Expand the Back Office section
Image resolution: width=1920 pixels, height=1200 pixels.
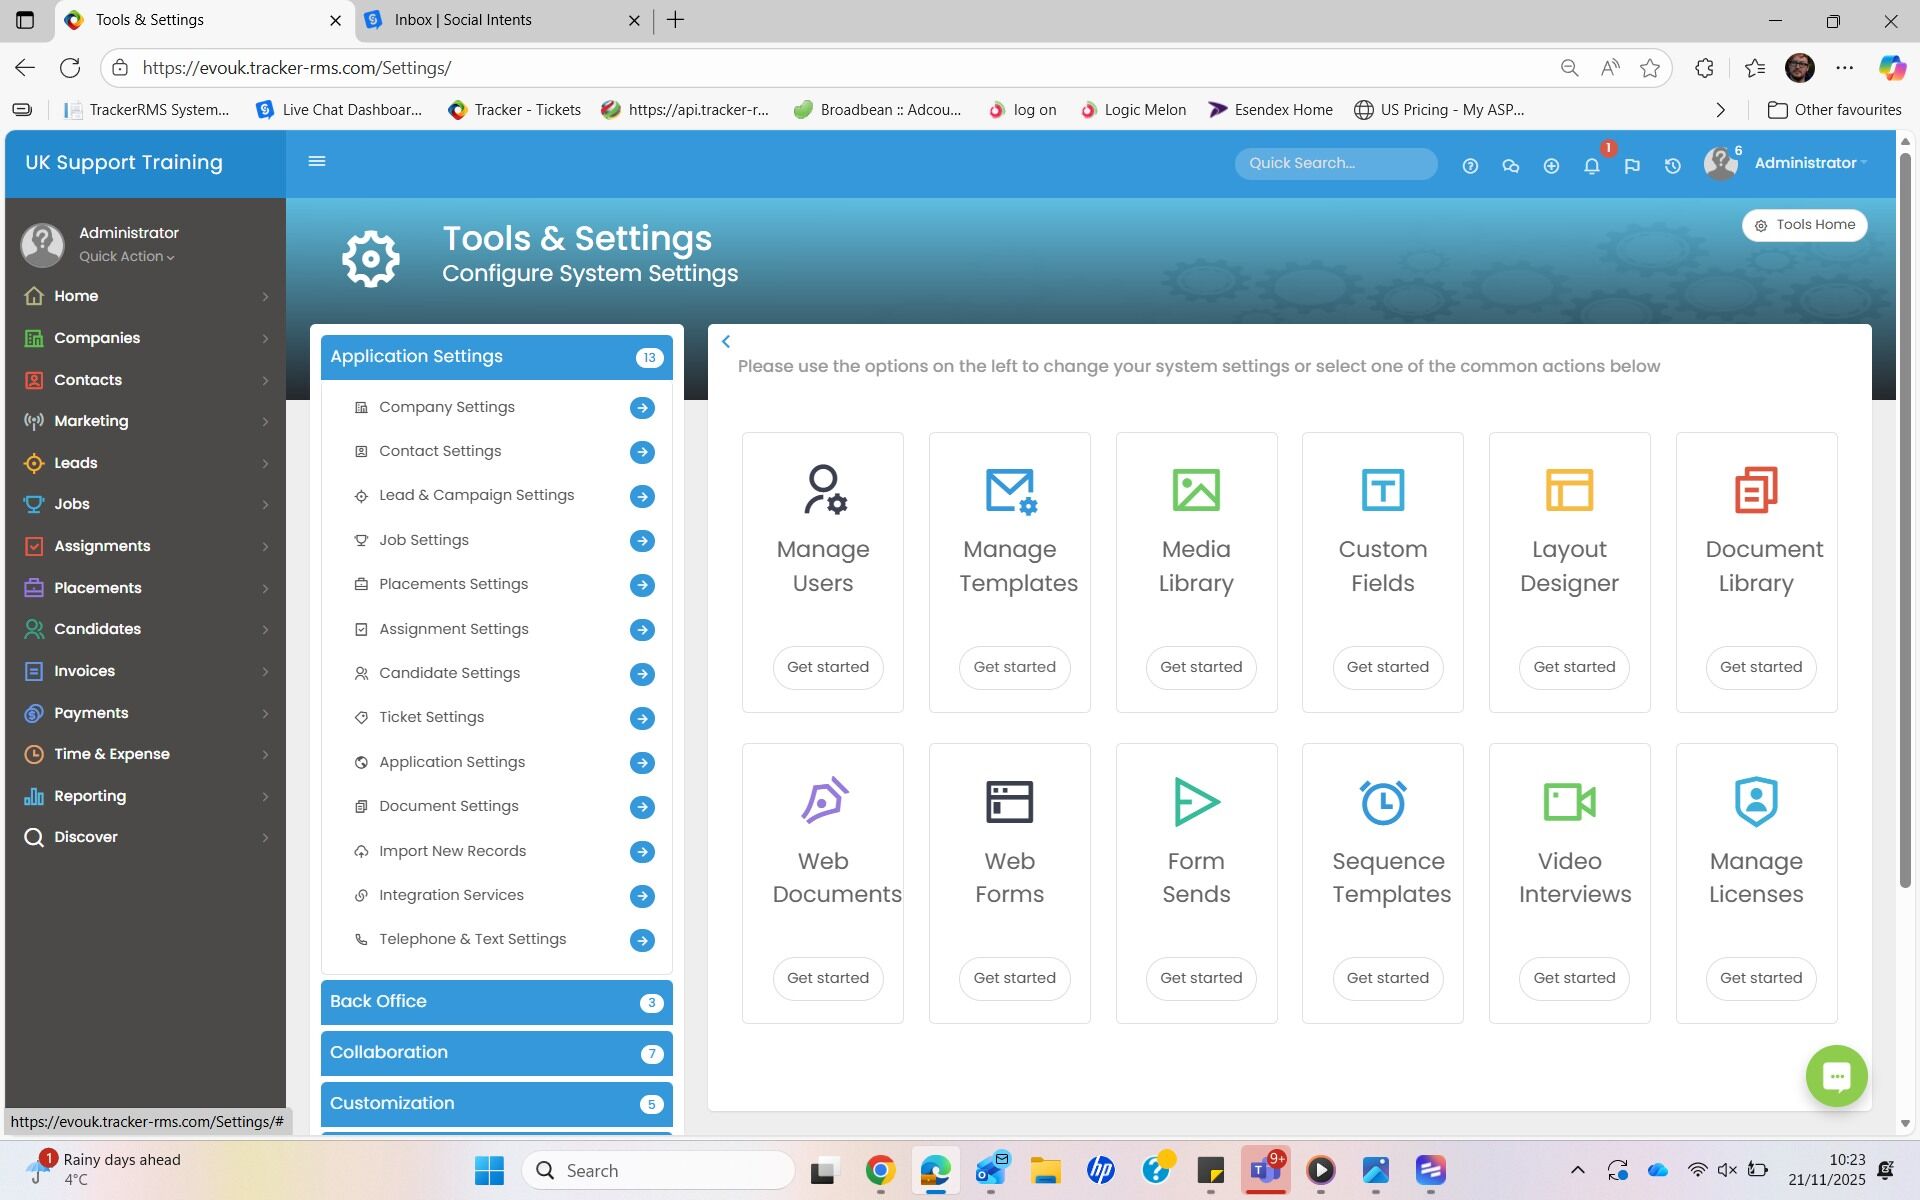[x=496, y=1002]
